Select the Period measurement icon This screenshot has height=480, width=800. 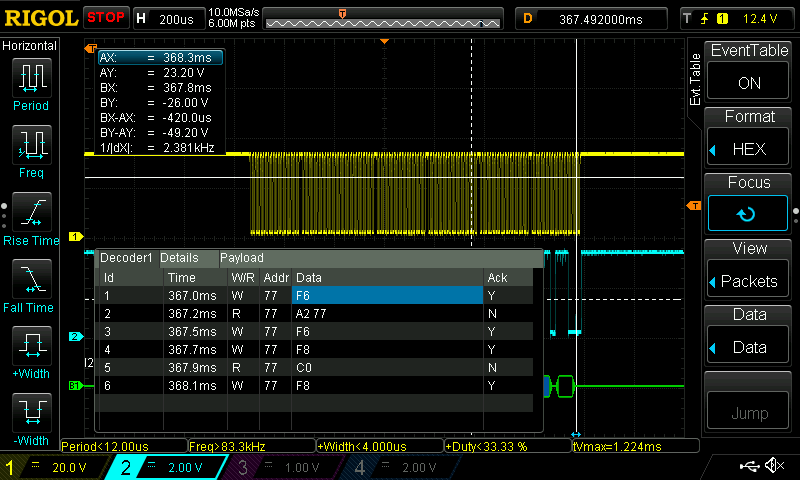click(30, 78)
